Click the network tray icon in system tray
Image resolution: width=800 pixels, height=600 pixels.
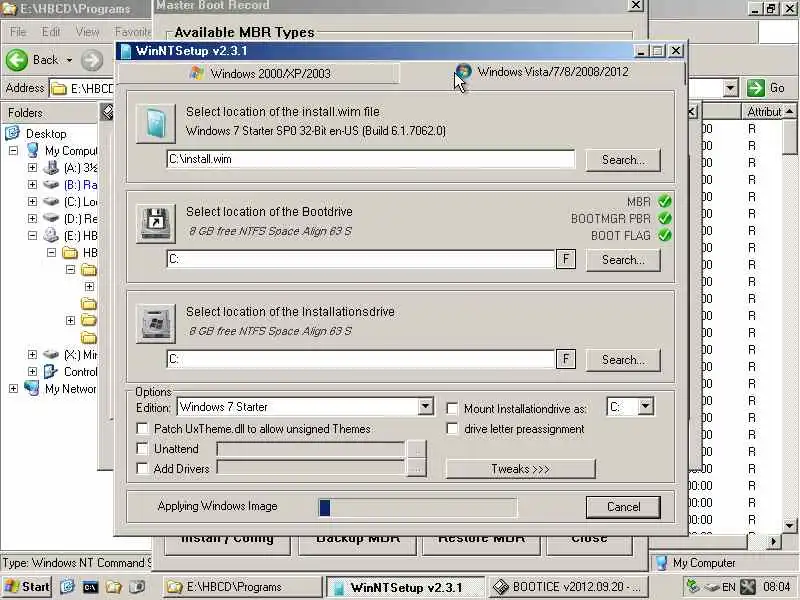tap(693, 587)
